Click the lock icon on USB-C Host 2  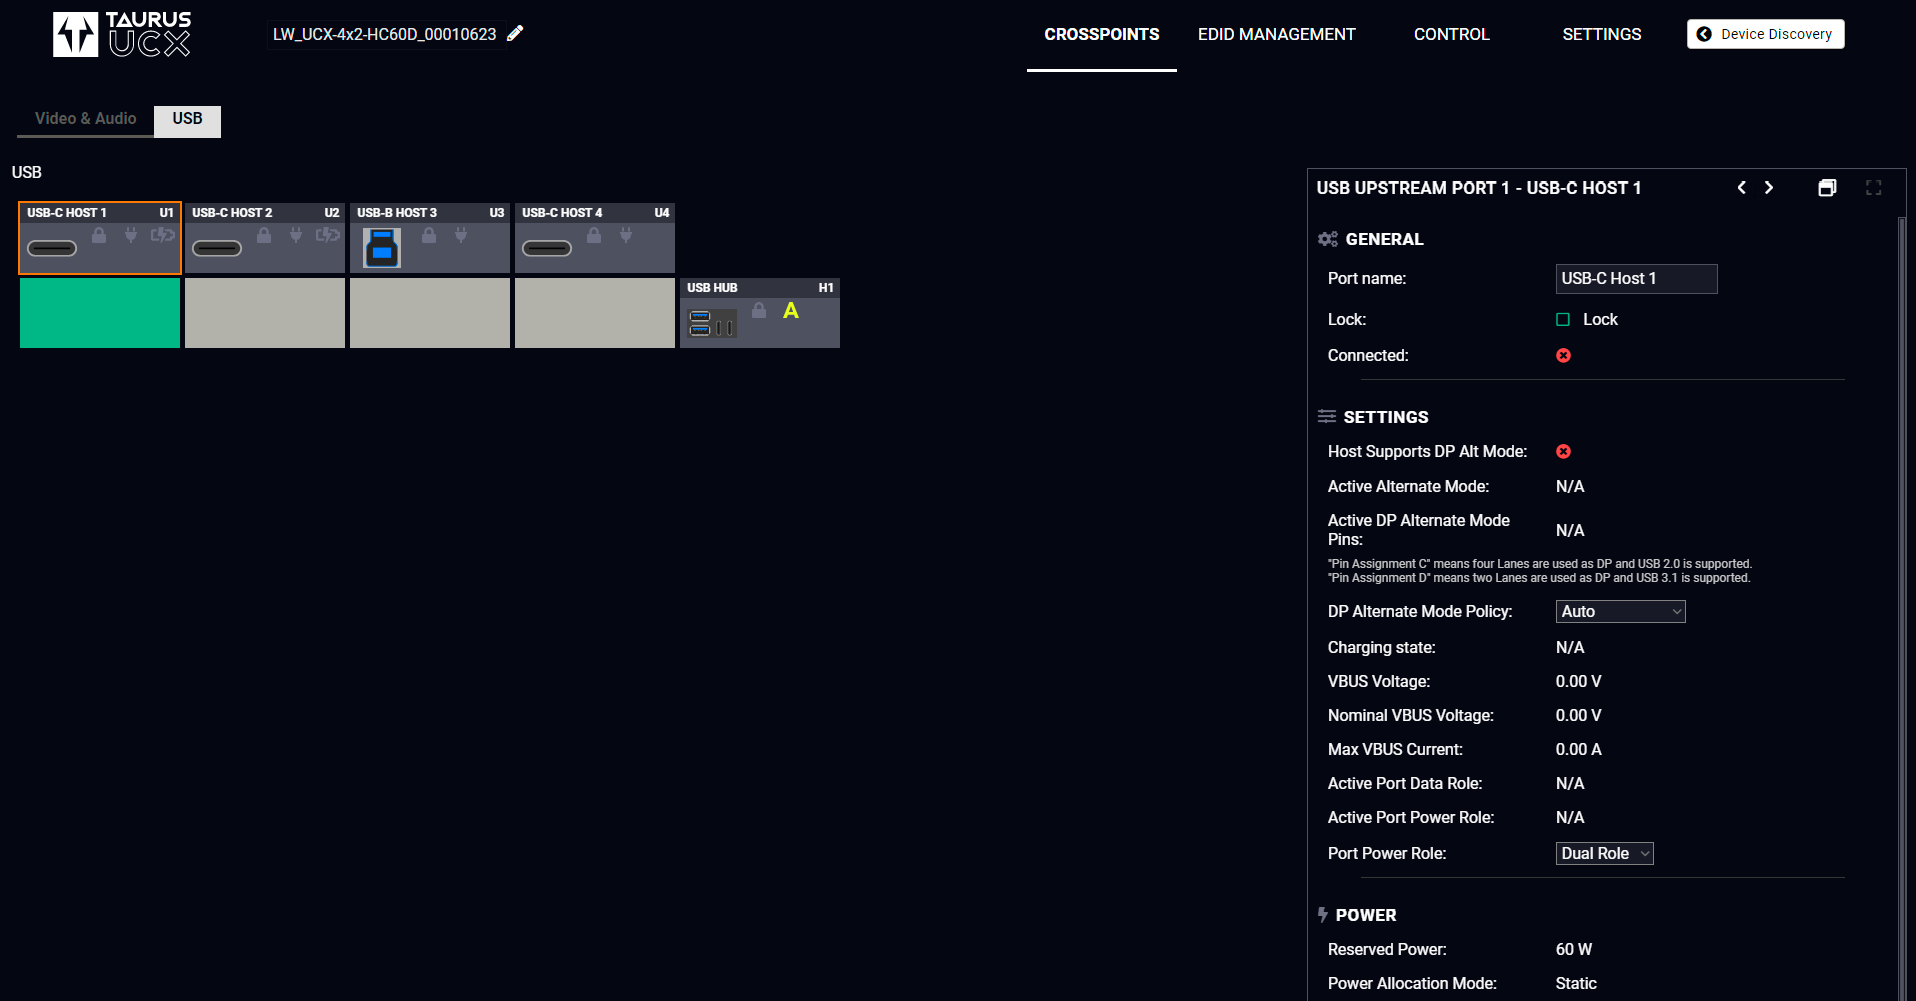(264, 235)
